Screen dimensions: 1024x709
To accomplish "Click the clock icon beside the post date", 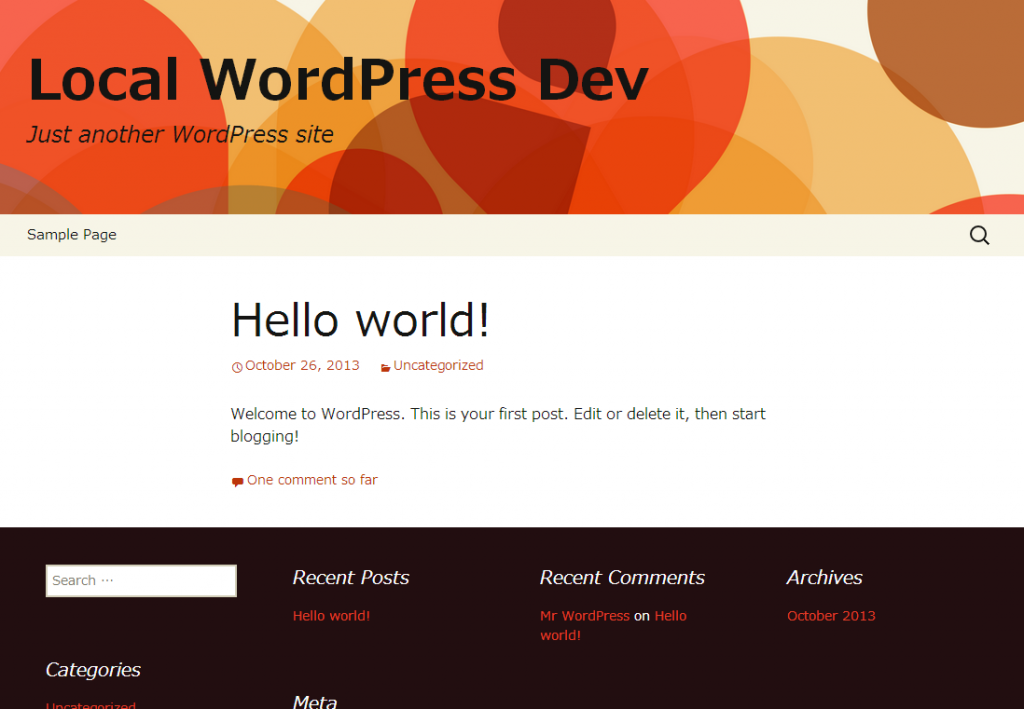I will coord(237,367).
